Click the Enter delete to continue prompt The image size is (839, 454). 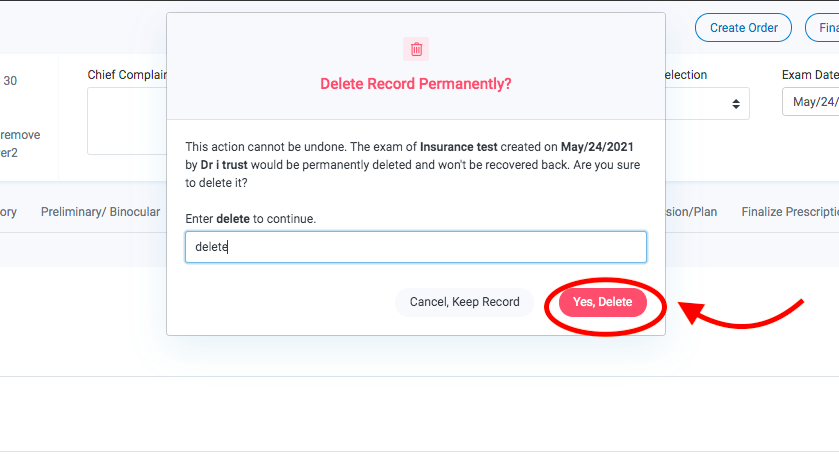250,219
